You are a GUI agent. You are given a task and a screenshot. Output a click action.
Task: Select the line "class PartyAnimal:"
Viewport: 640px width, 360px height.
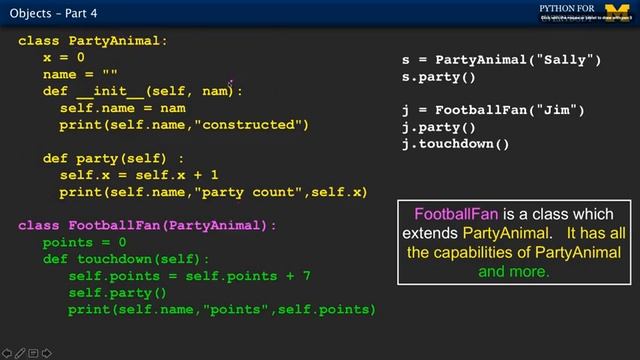93,41
